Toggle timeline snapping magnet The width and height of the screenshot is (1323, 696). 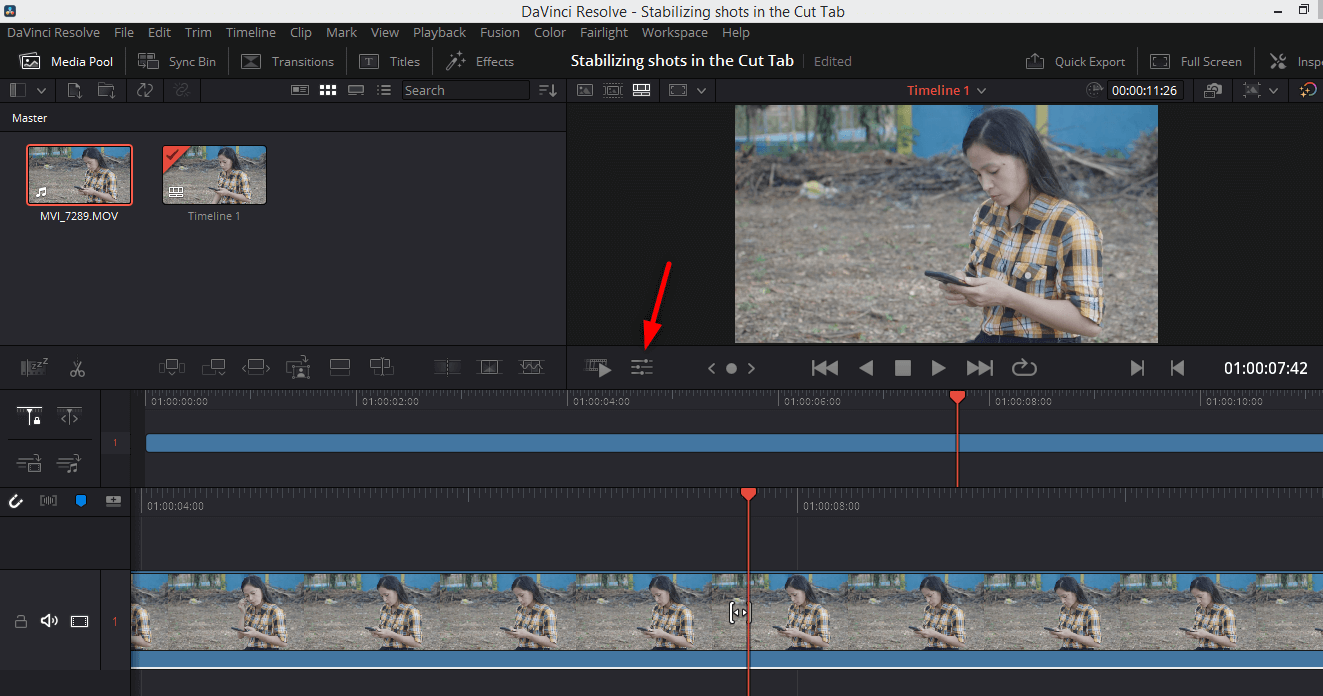click(x=16, y=501)
